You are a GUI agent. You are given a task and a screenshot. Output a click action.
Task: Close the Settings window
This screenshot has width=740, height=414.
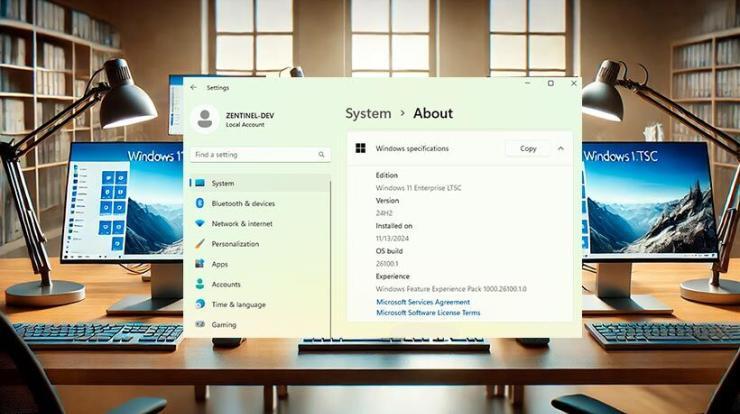[x=573, y=83]
